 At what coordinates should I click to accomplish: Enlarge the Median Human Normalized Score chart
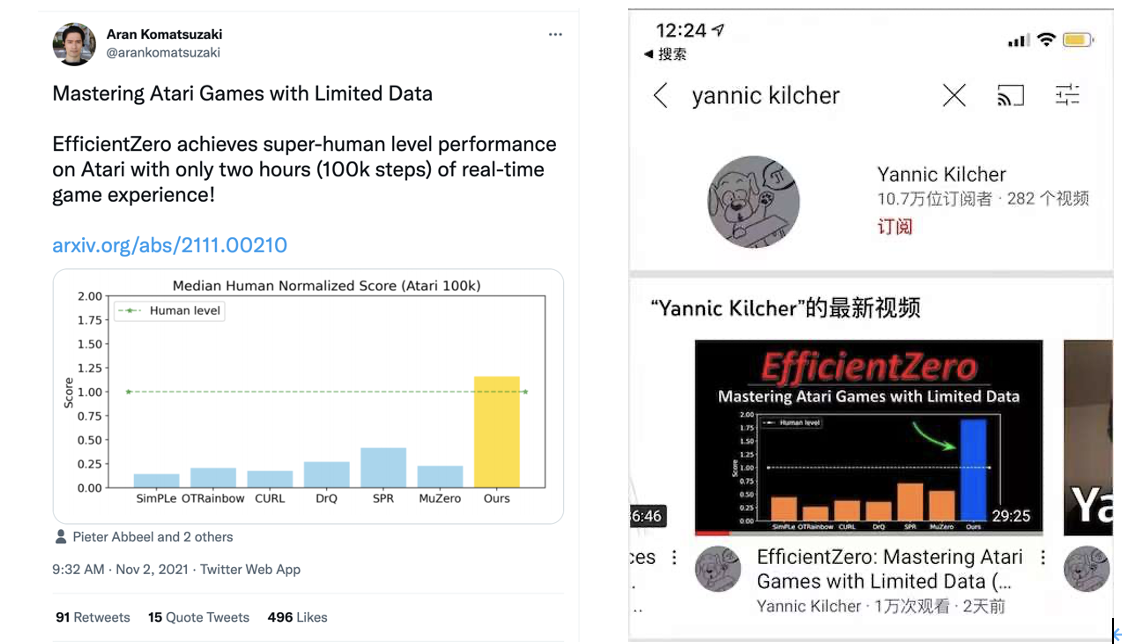308,396
